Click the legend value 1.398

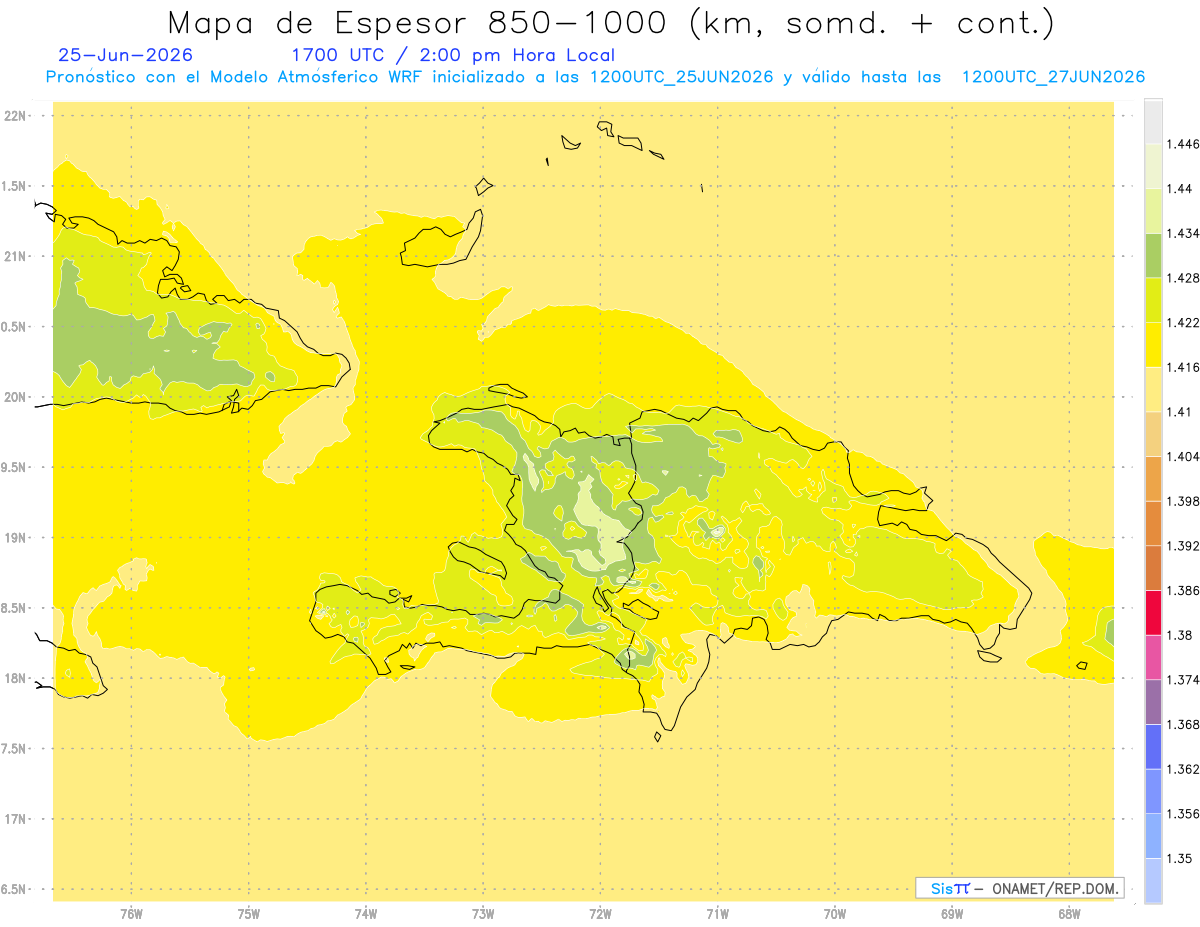coord(1183,501)
